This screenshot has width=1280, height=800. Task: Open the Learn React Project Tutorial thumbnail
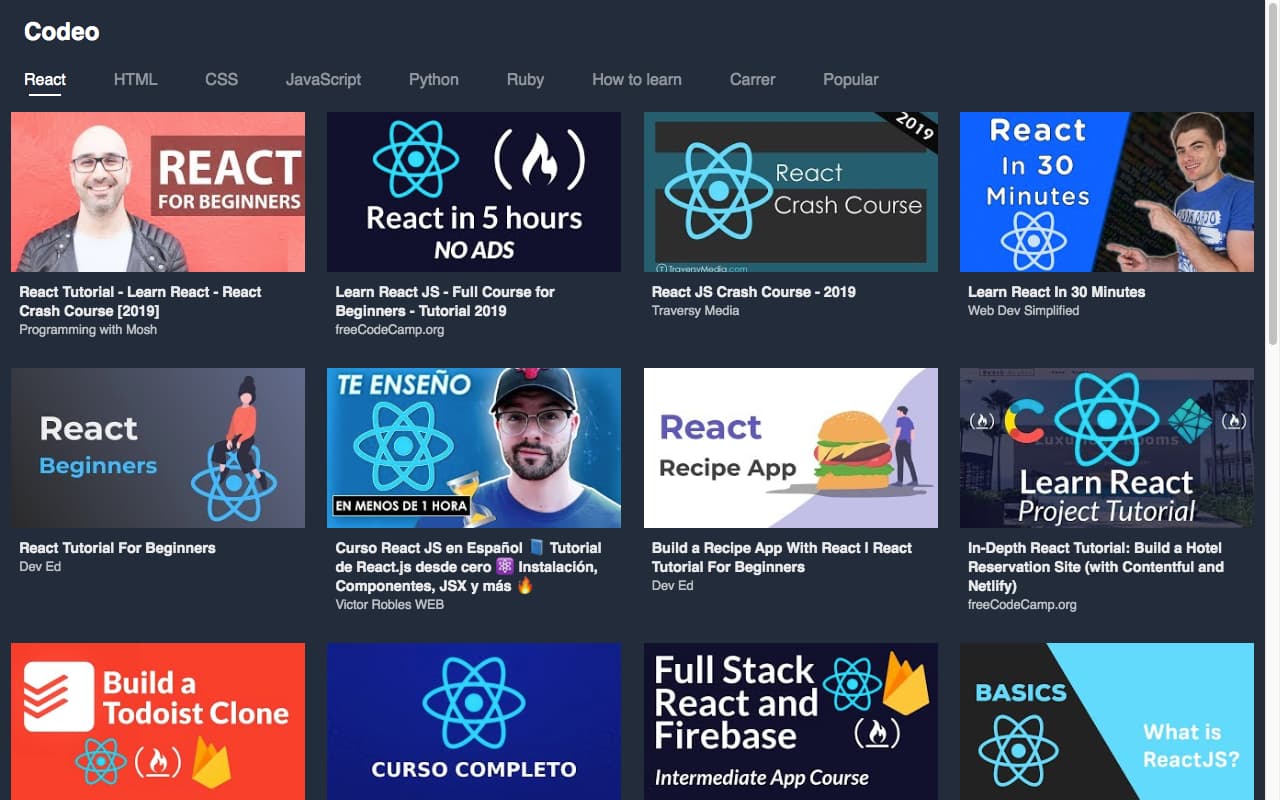pos(1107,448)
